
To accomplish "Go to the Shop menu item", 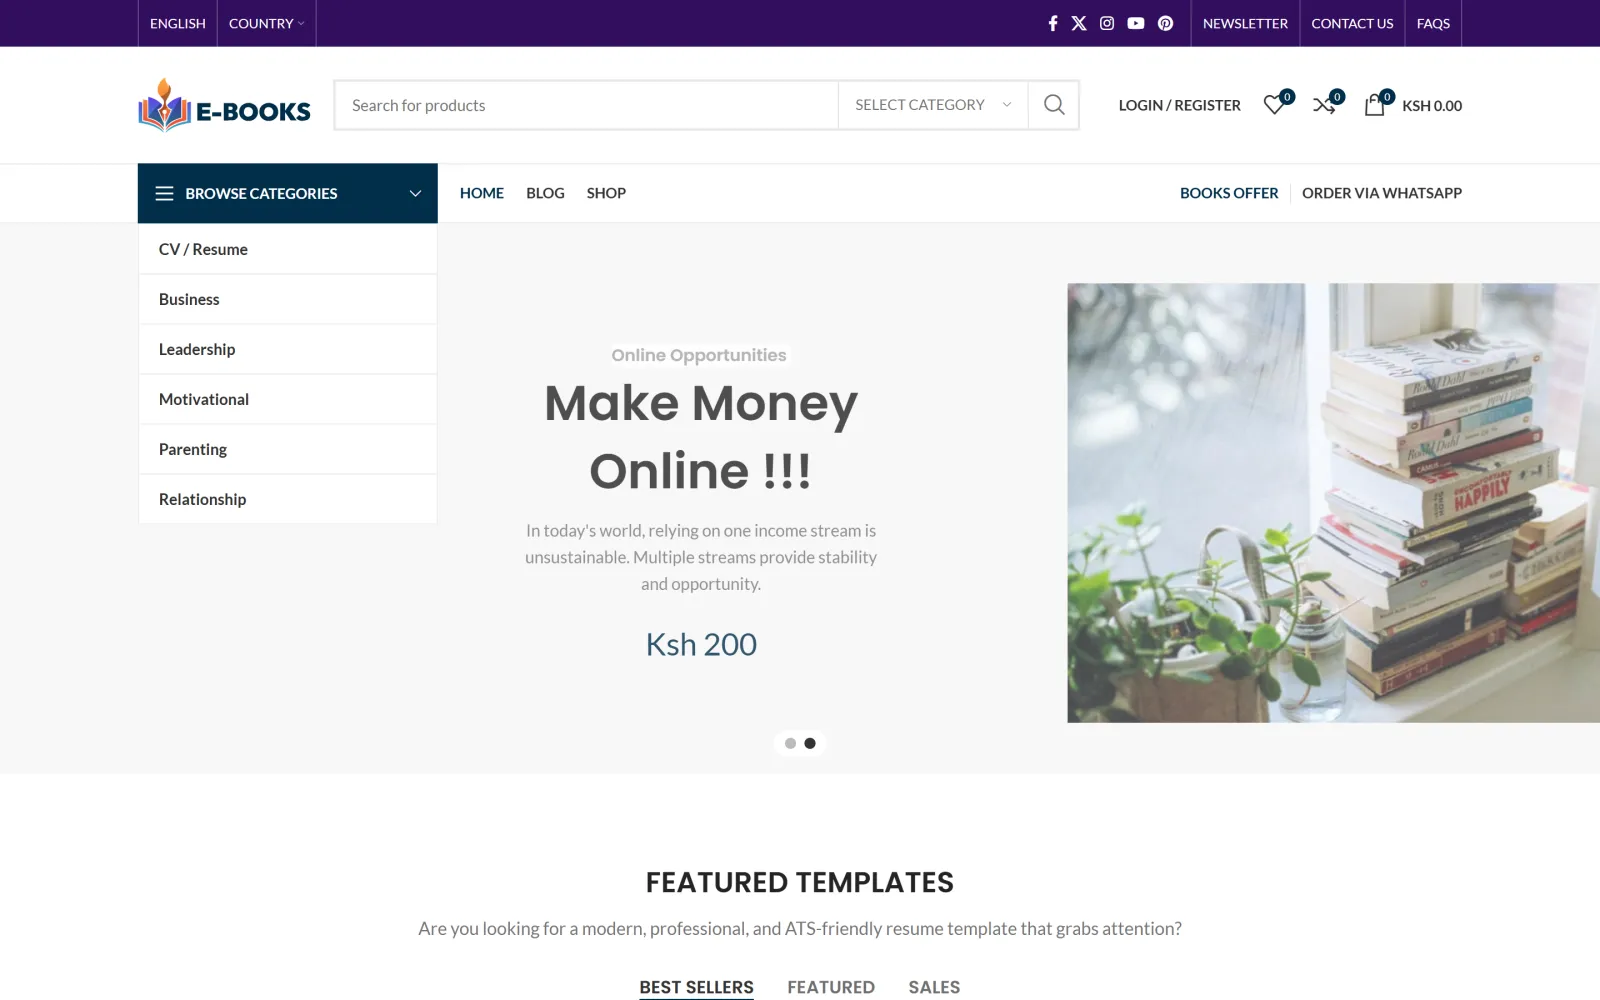I will [x=606, y=193].
